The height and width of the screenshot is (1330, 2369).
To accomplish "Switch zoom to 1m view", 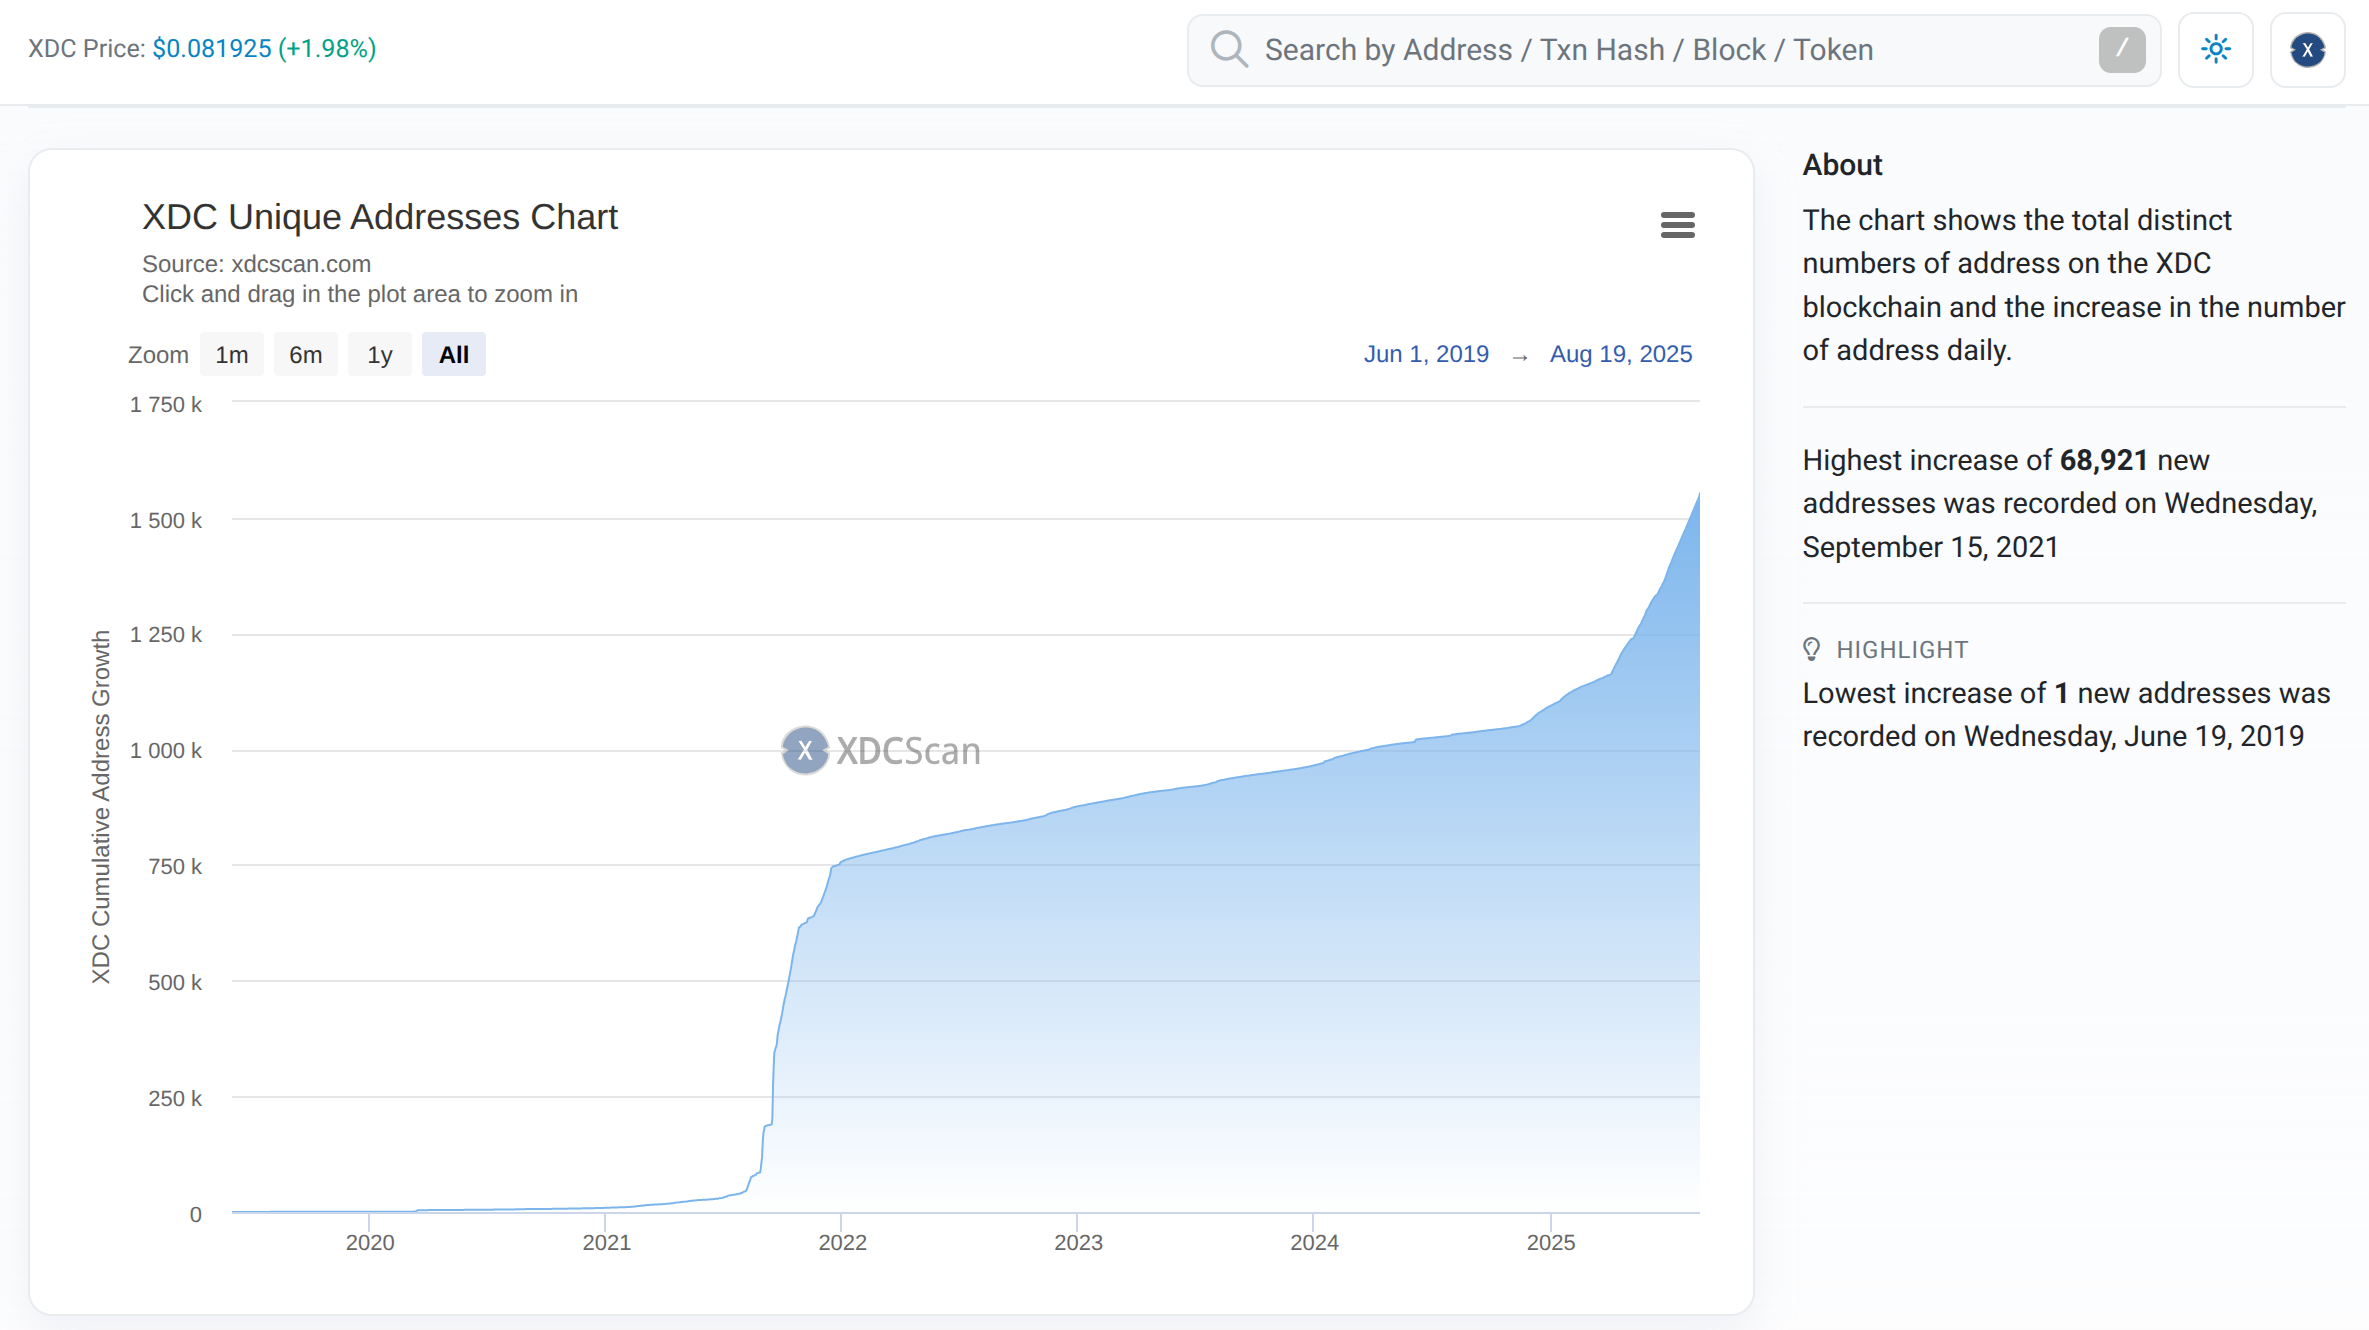I will (231, 354).
